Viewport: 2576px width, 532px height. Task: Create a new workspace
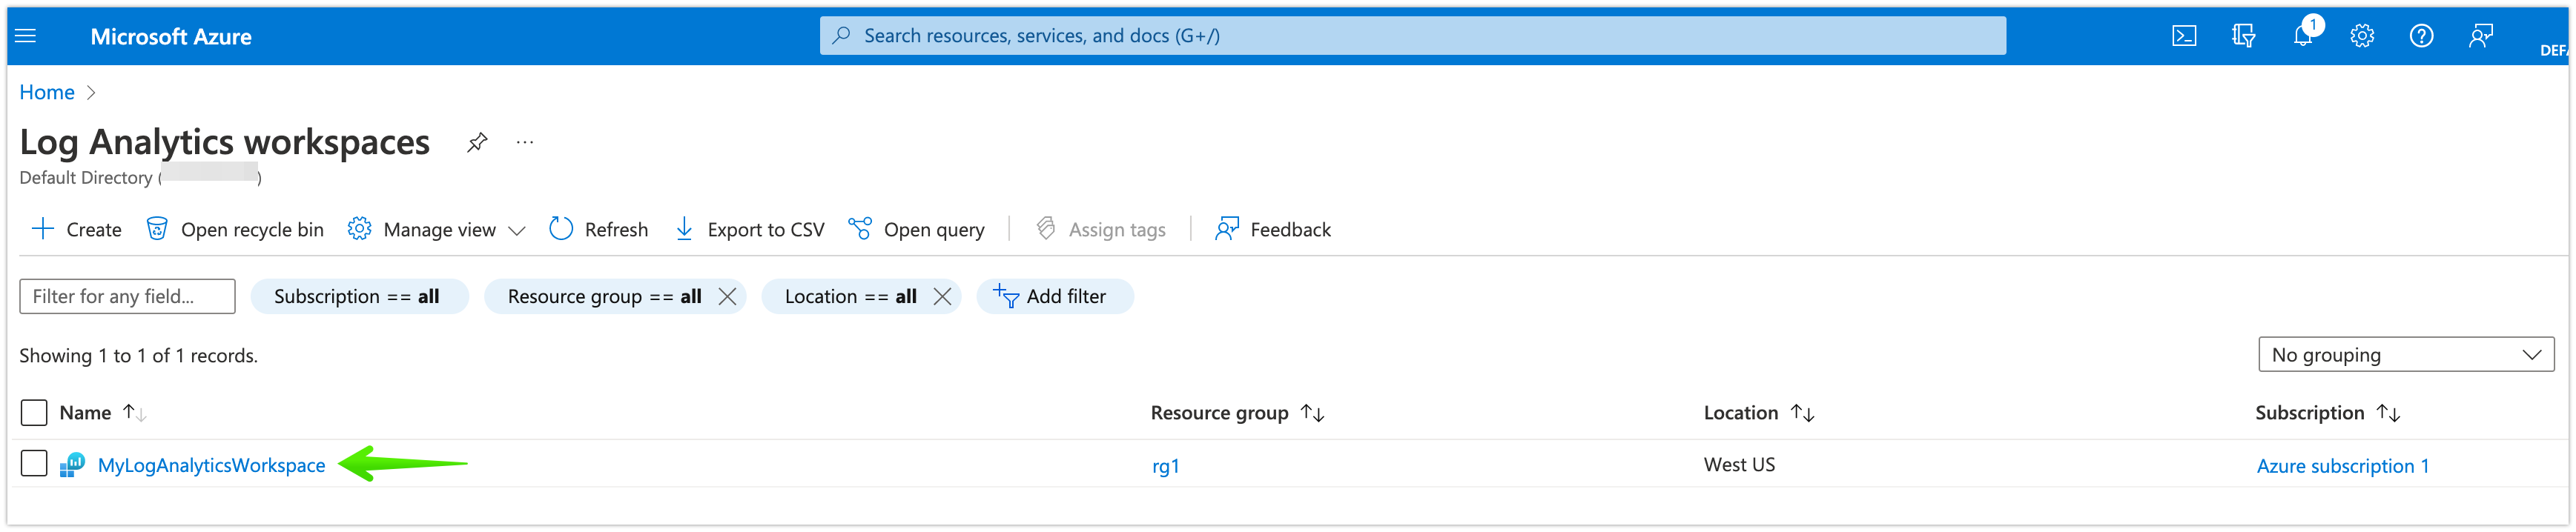[x=77, y=229]
